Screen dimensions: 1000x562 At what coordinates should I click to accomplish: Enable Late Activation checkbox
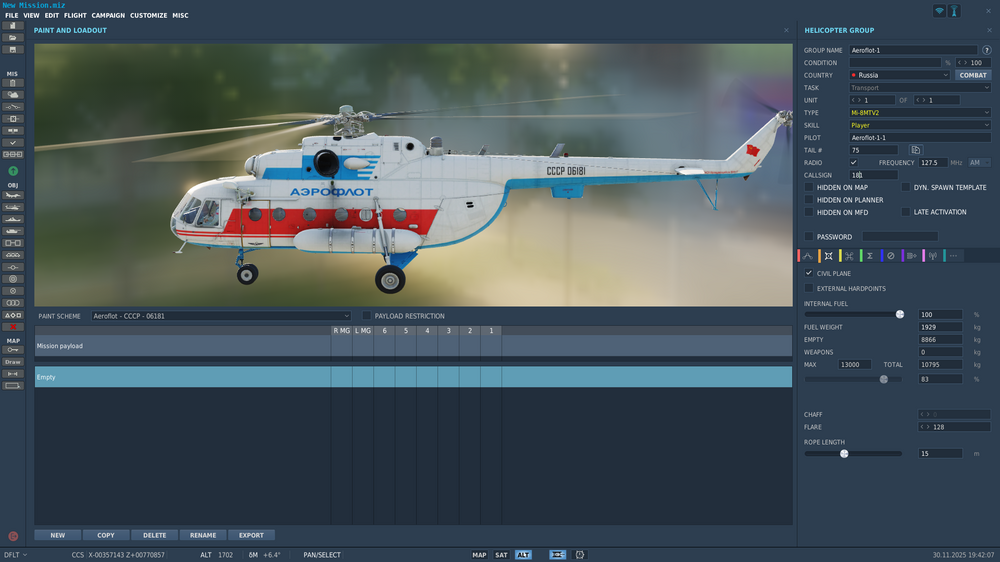(906, 212)
